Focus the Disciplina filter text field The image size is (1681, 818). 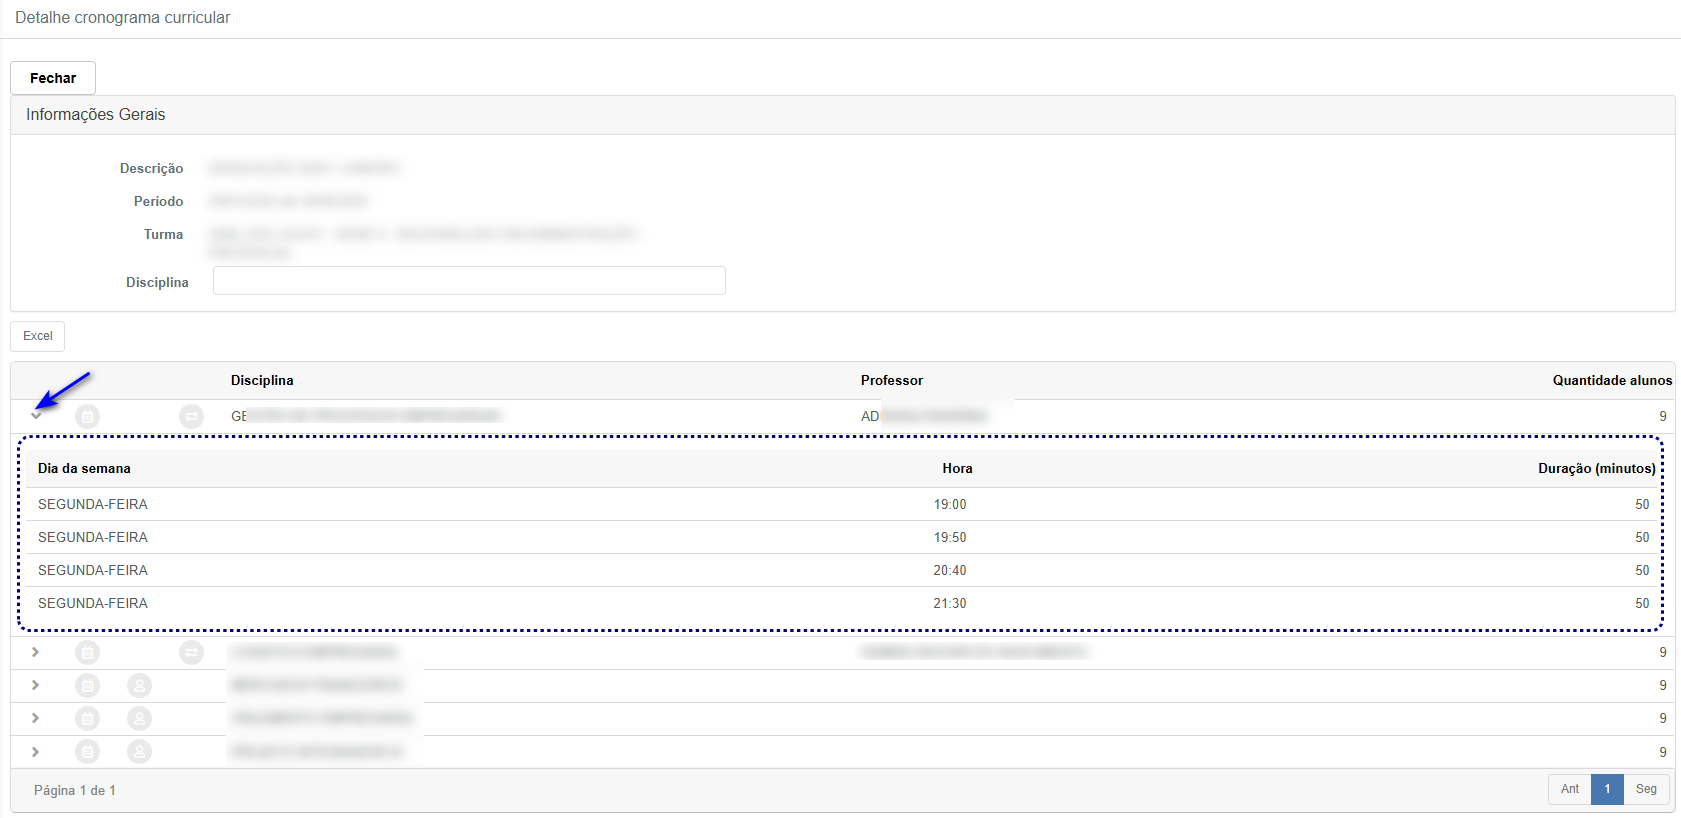point(469,281)
